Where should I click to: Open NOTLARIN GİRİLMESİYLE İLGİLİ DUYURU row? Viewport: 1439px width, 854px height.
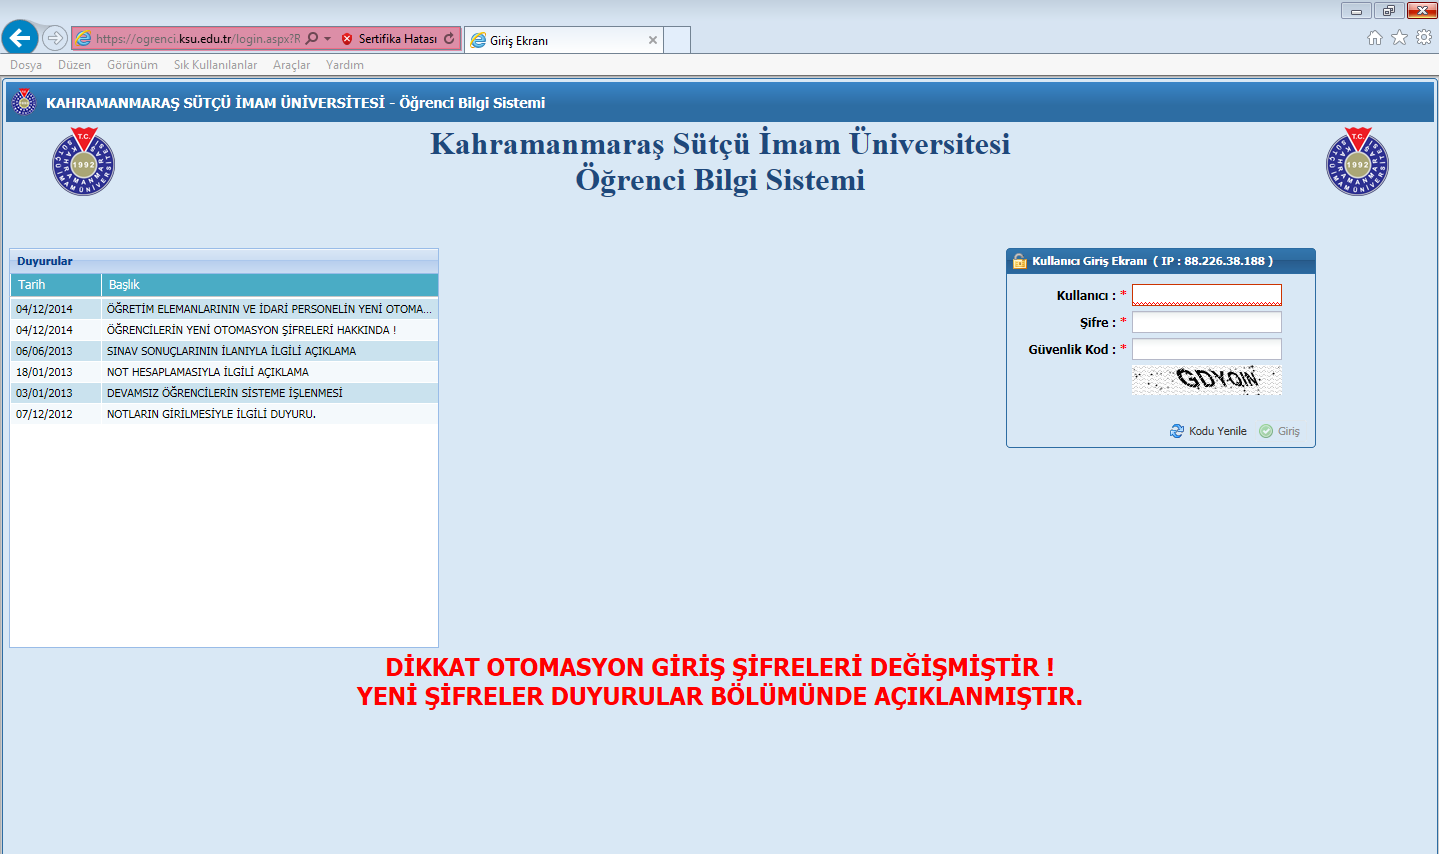224,414
